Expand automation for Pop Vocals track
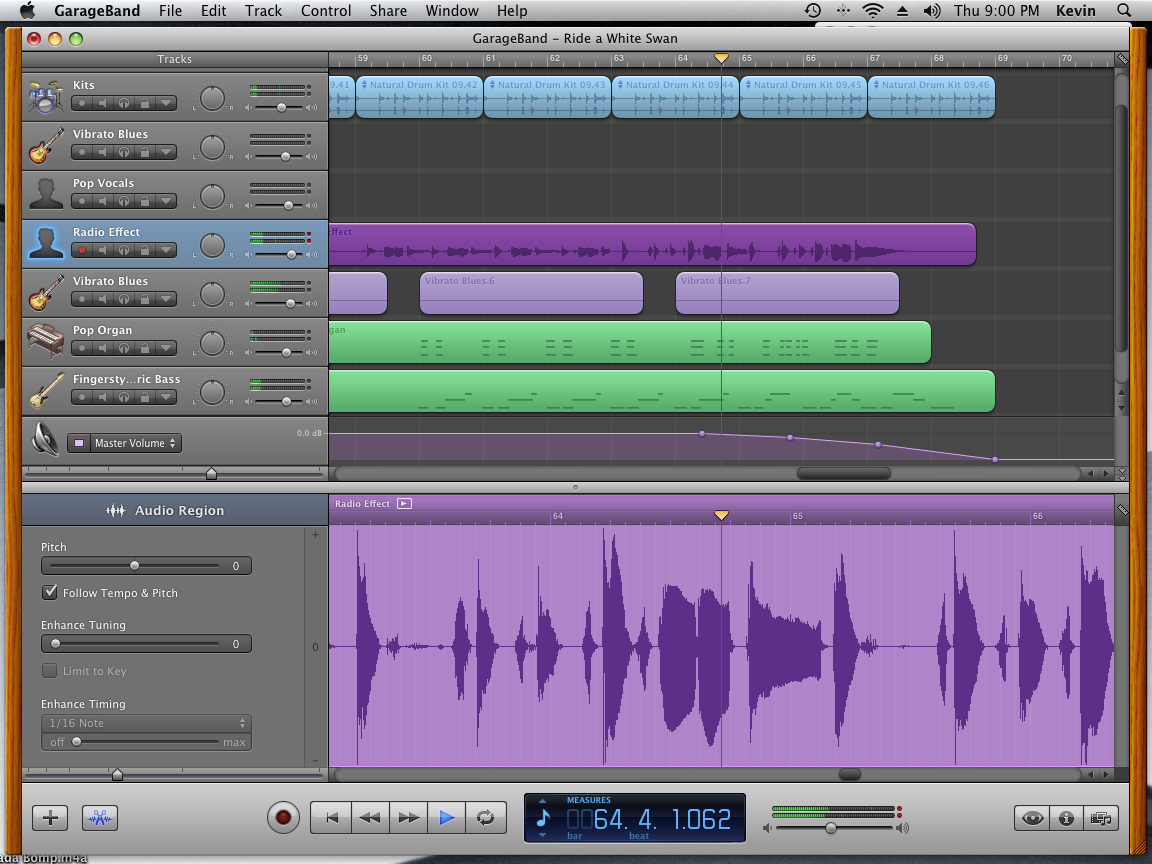 [x=166, y=201]
